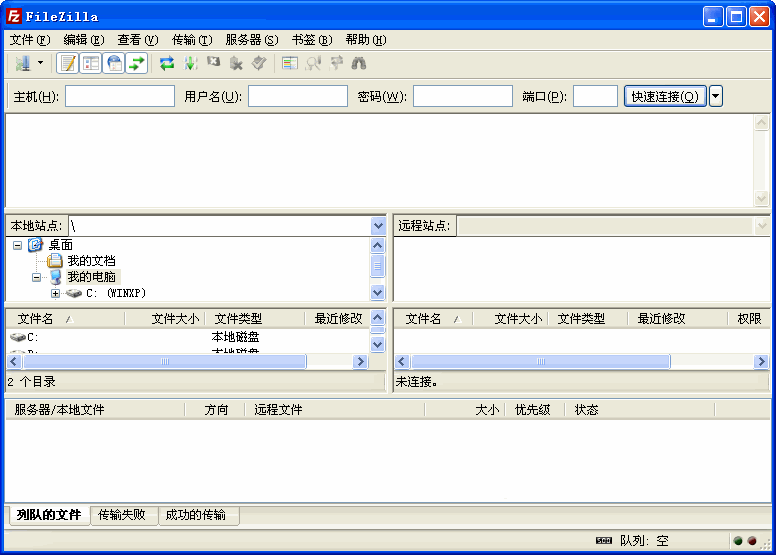Open the Site Manager icon
The height and width of the screenshot is (555, 776).
coord(22,63)
